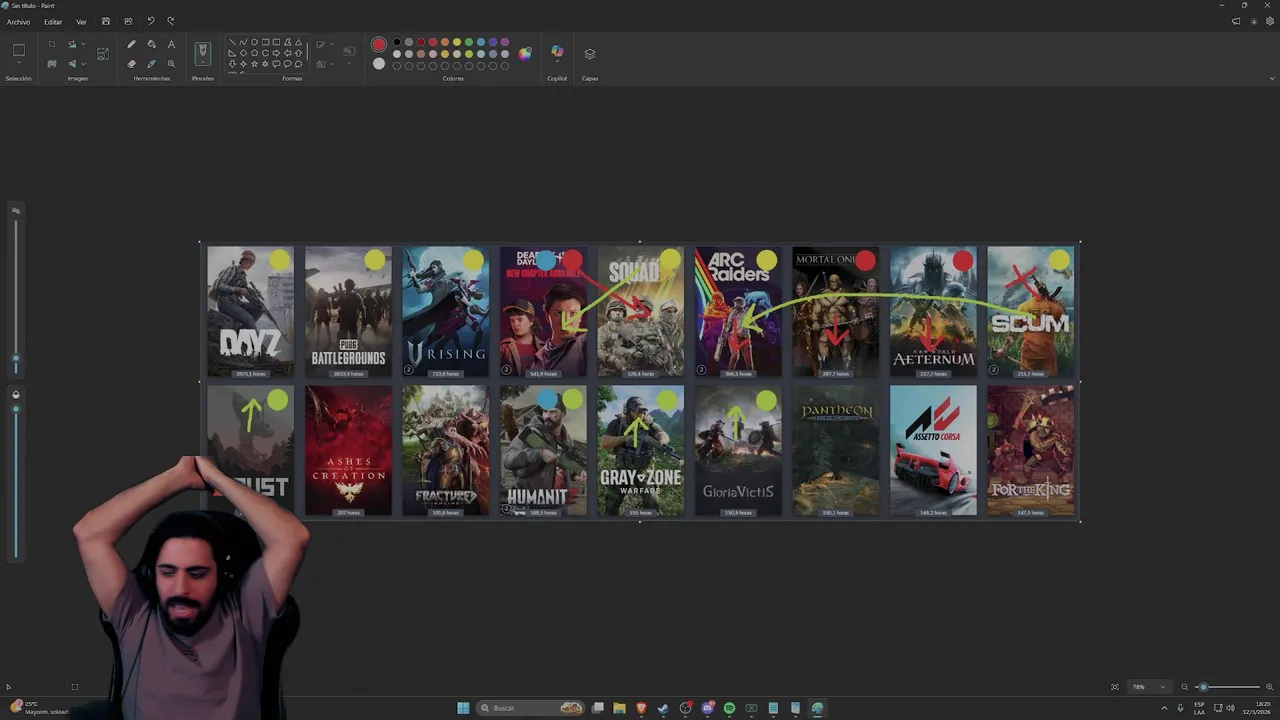This screenshot has height=720, width=1280.
Task: Click the Fit to window icon
Action: (x=1115, y=687)
